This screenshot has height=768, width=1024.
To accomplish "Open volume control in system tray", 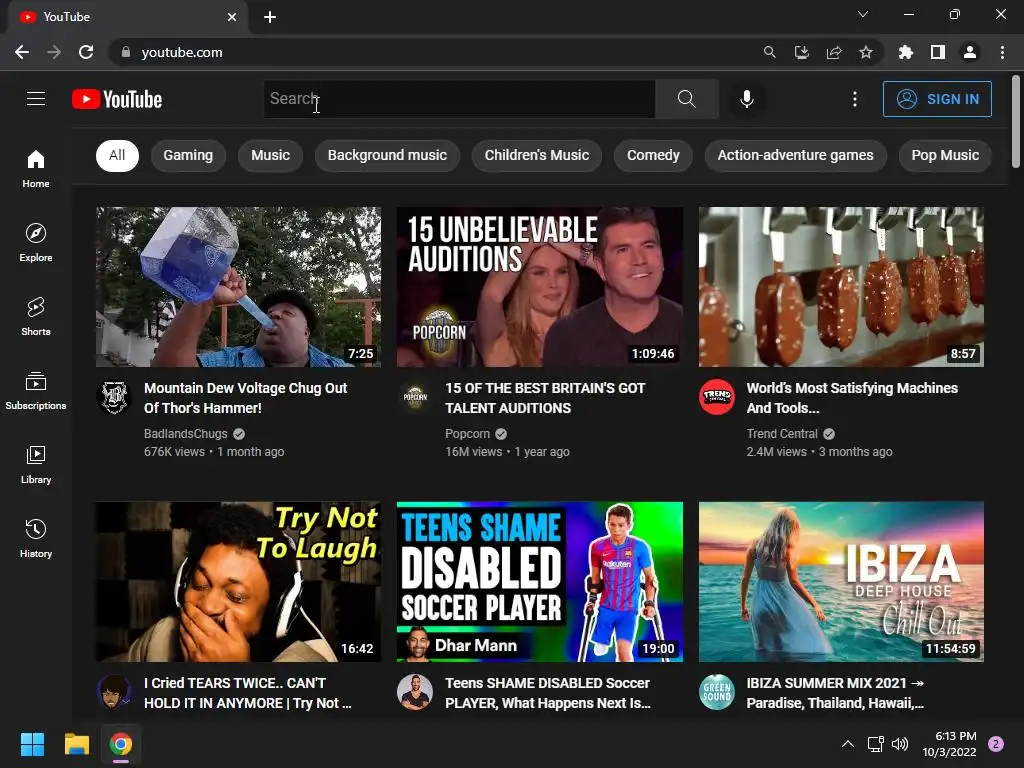I will click(x=900, y=744).
